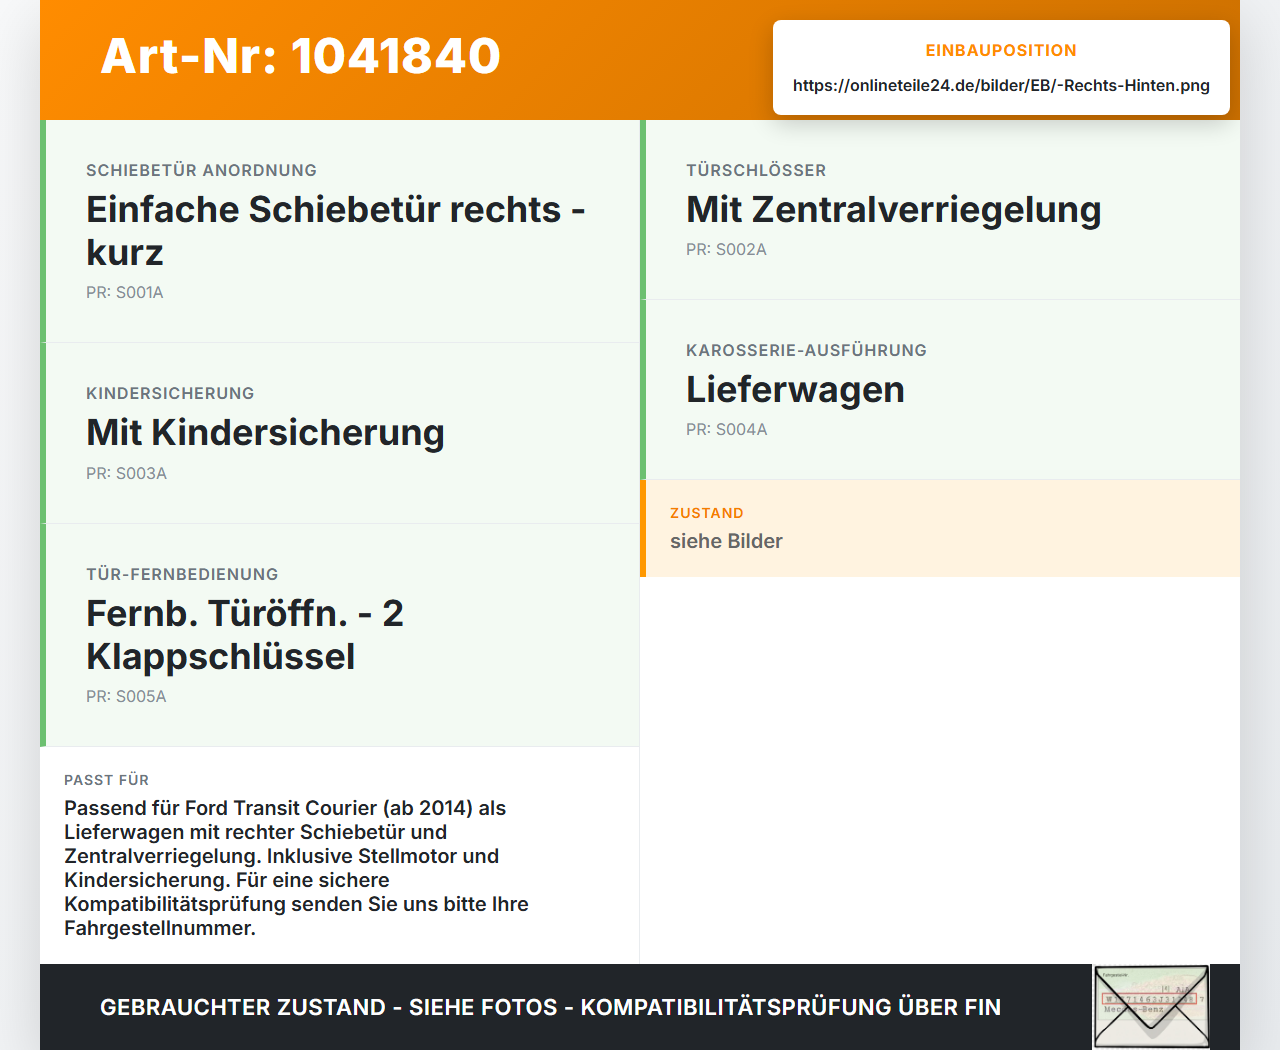Click the ZUSTAND label
Screen dimensions: 1280x1050
click(706, 513)
